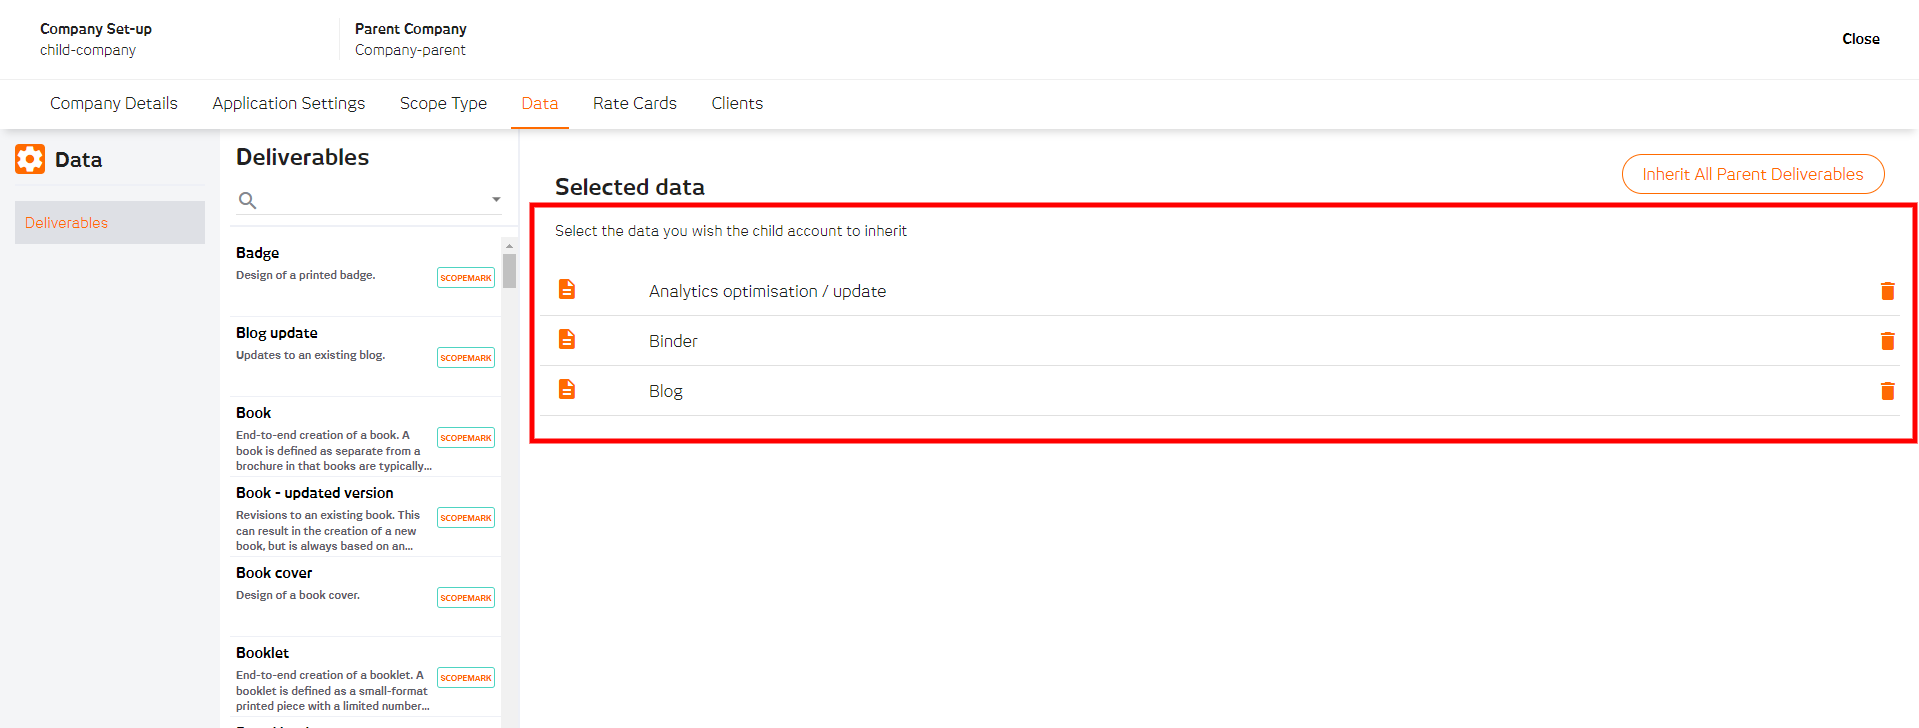1919x728 pixels.
Task: Click Inherit All Parent Deliverables button
Action: [1753, 174]
